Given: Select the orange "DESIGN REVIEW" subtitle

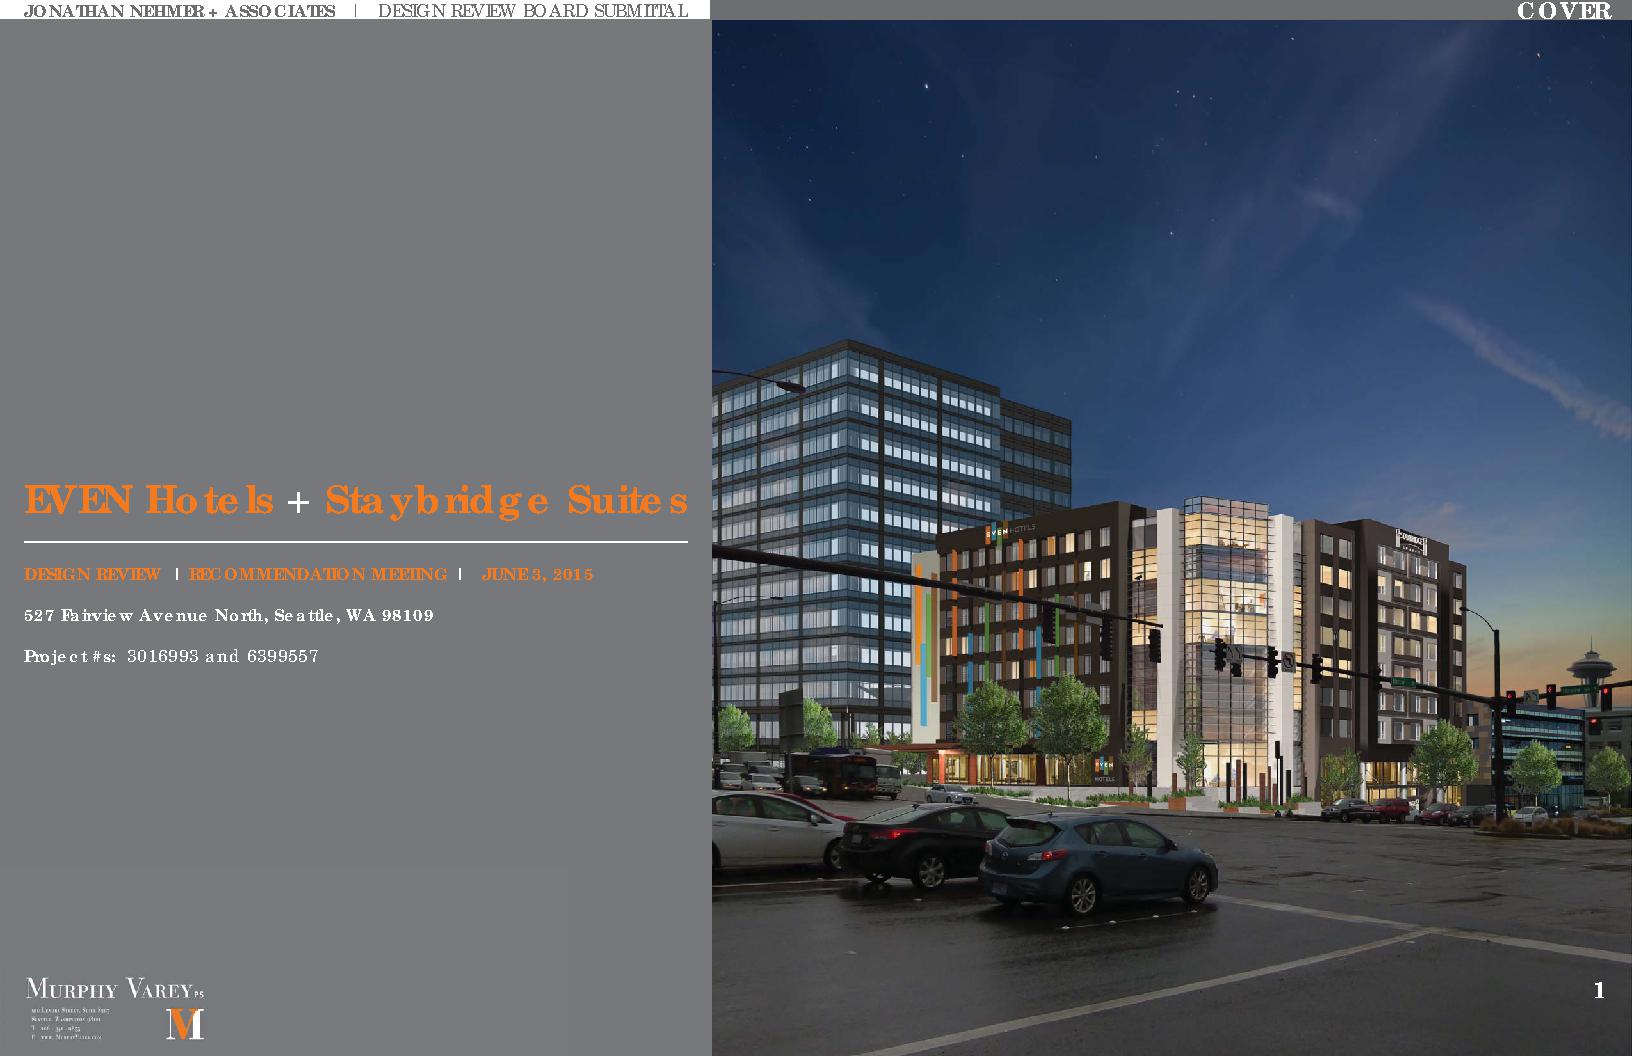Looking at the screenshot, I should point(92,574).
